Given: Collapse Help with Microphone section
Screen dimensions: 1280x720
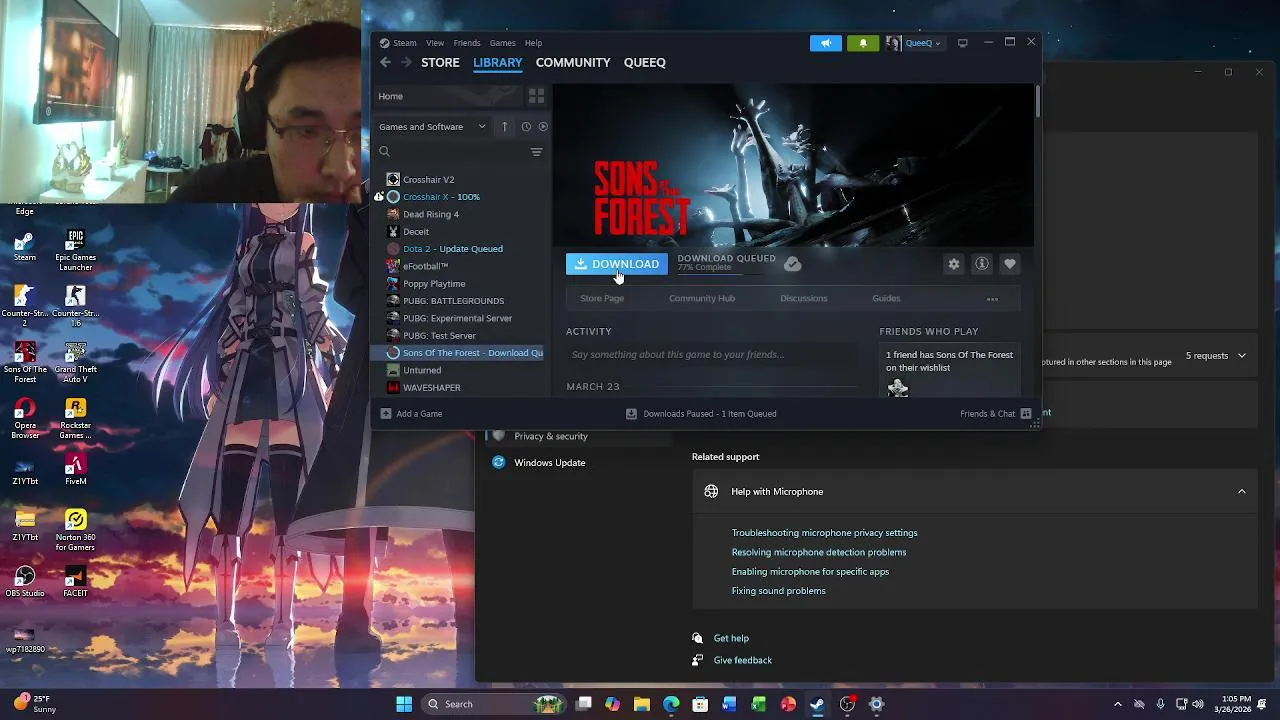Looking at the screenshot, I should click(x=1242, y=492).
